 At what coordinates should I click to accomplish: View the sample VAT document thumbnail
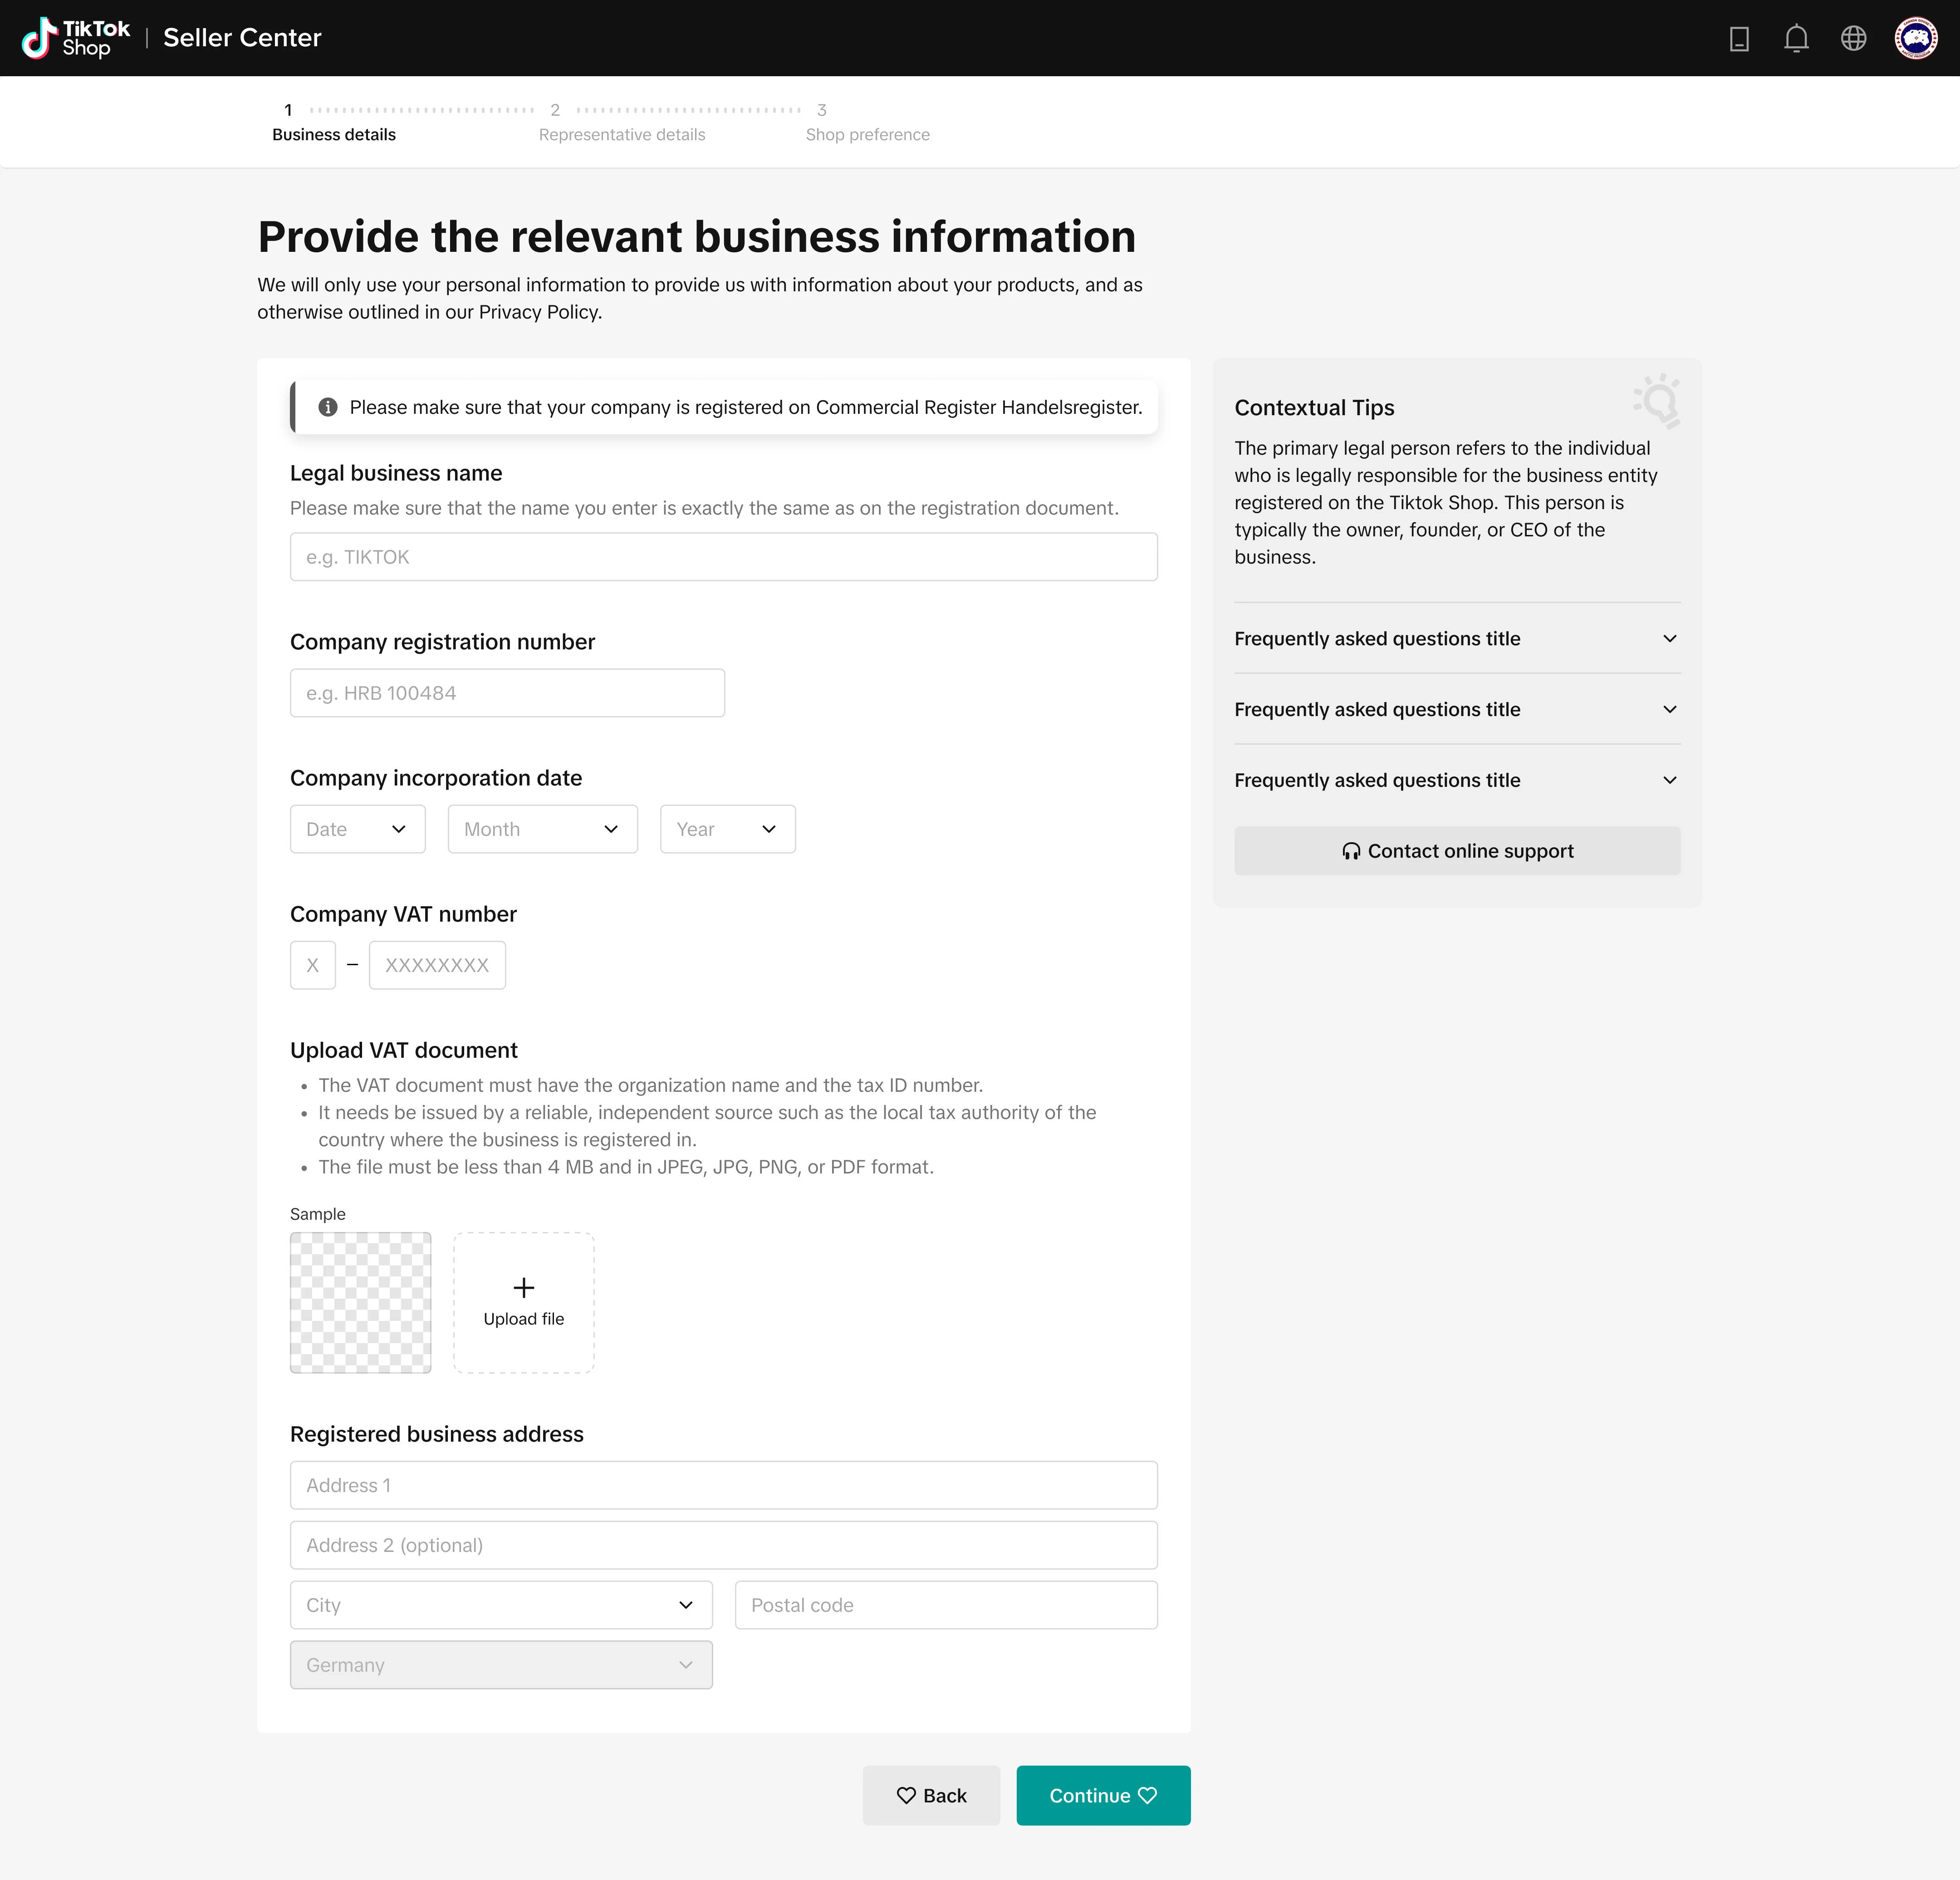click(x=360, y=1302)
